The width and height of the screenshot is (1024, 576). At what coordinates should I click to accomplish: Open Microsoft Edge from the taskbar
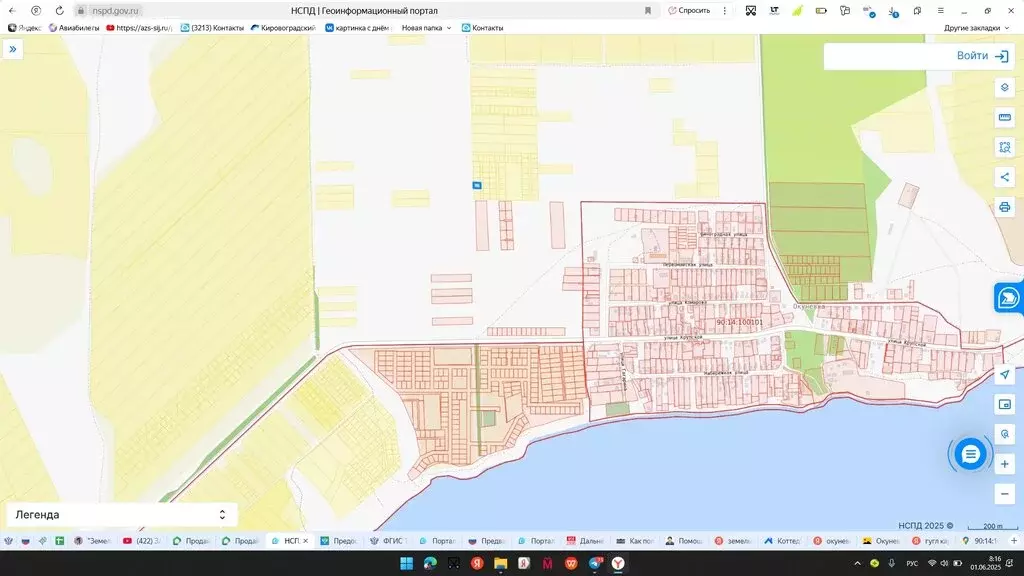pyautogui.click(x=430, y=563)
